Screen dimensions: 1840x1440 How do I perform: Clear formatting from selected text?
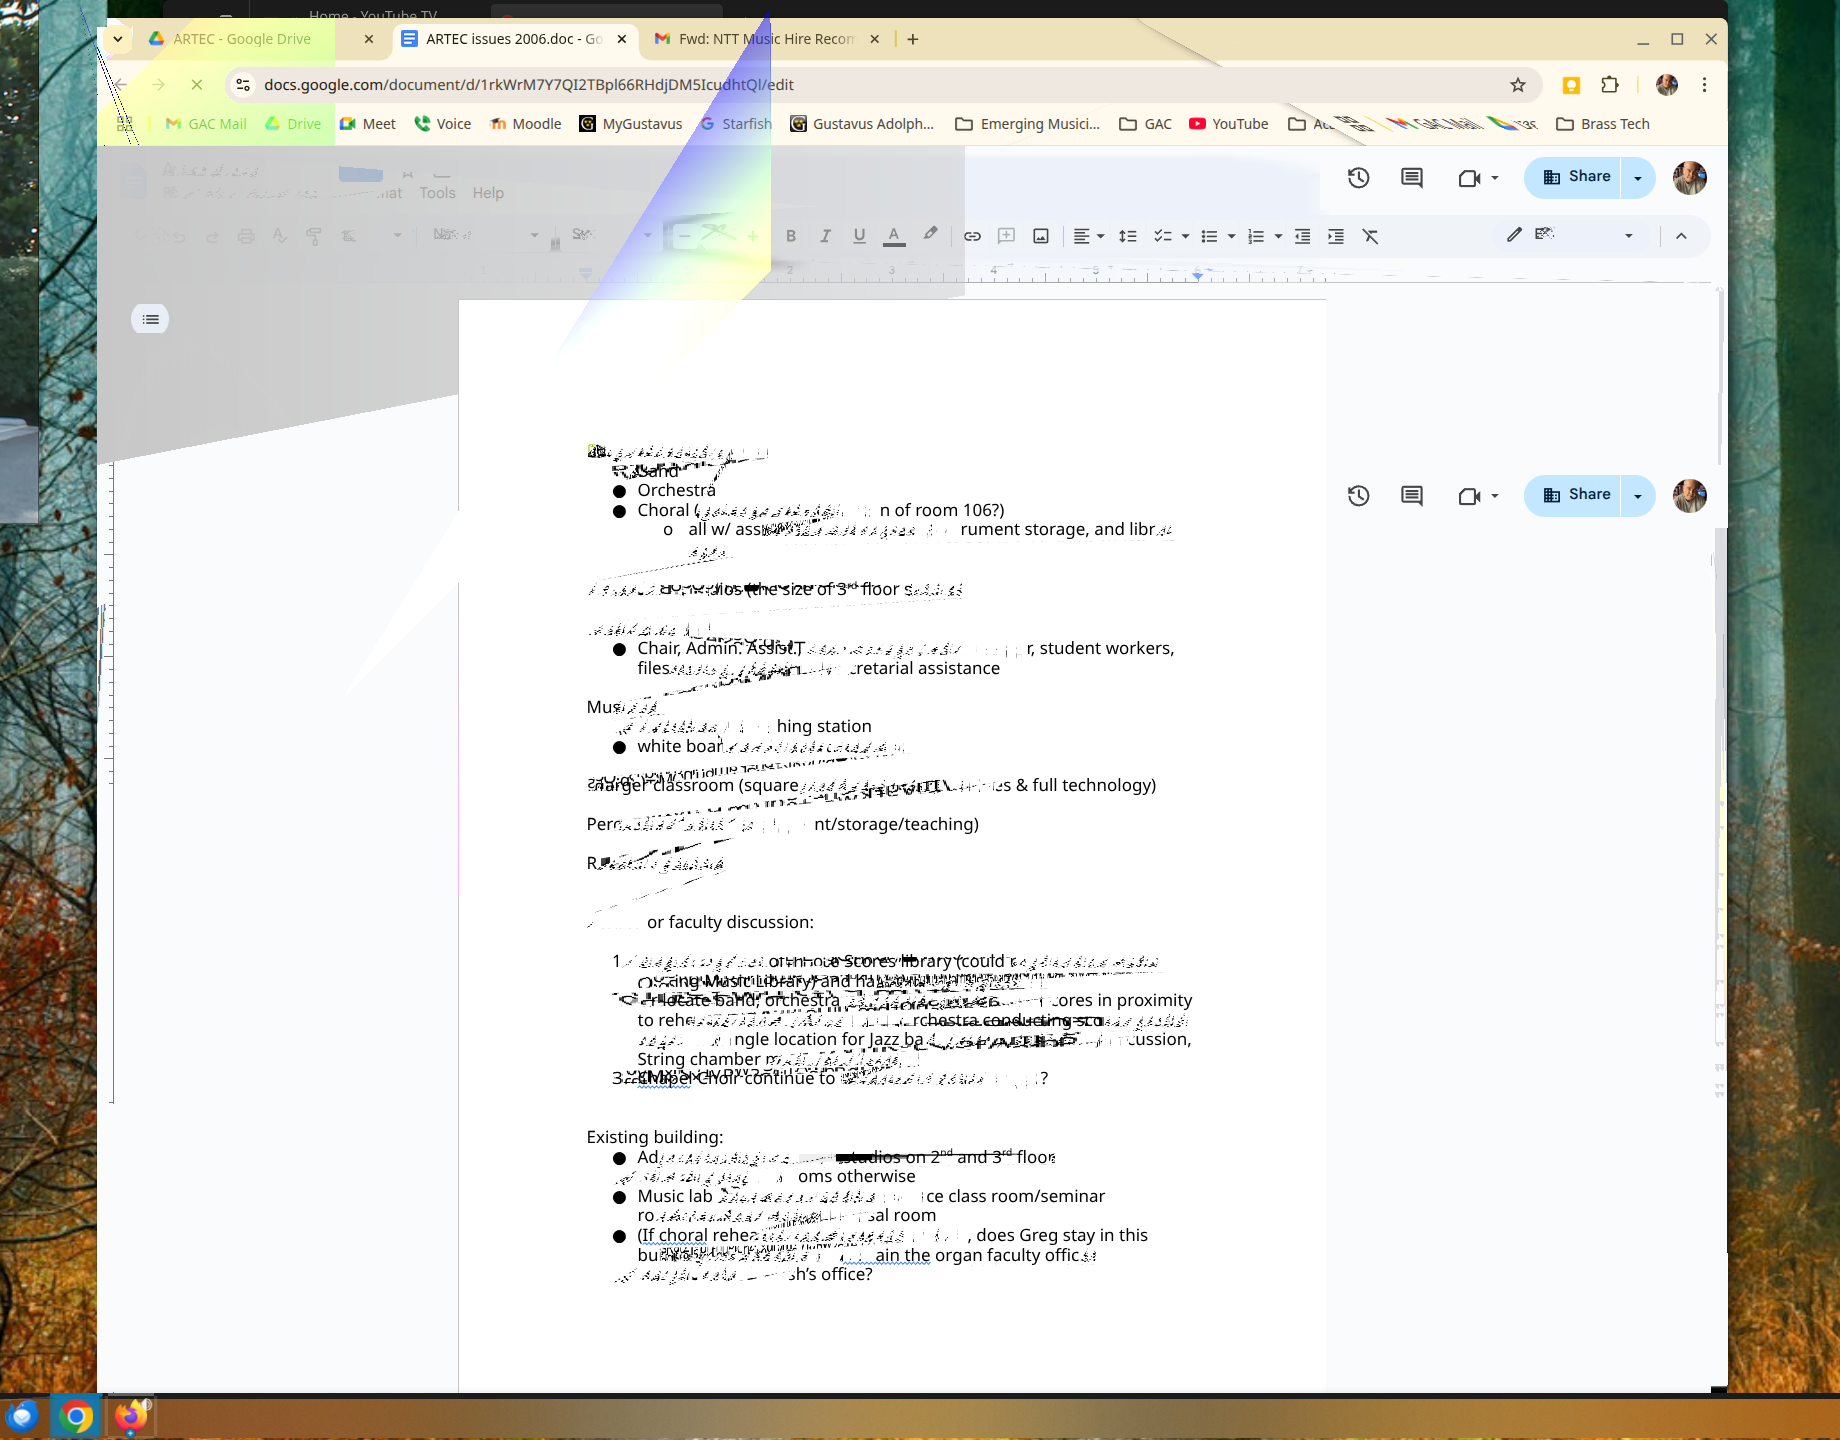(1370, 236)
